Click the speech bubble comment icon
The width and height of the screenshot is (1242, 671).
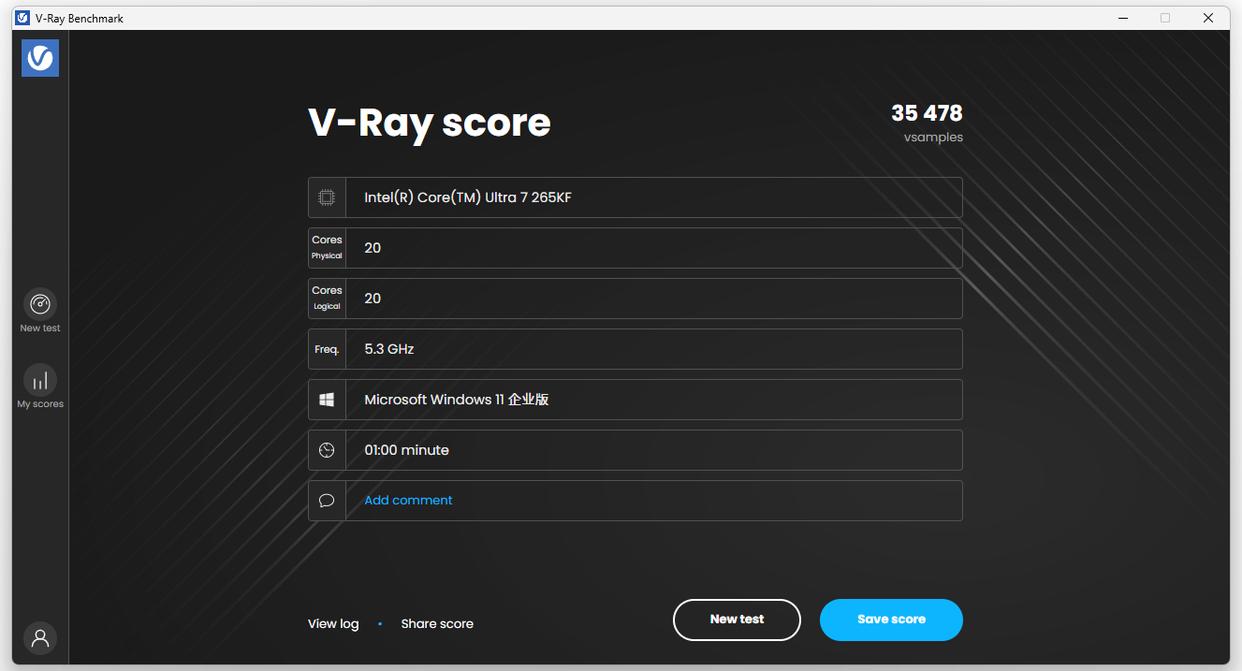tap(327, 500)
